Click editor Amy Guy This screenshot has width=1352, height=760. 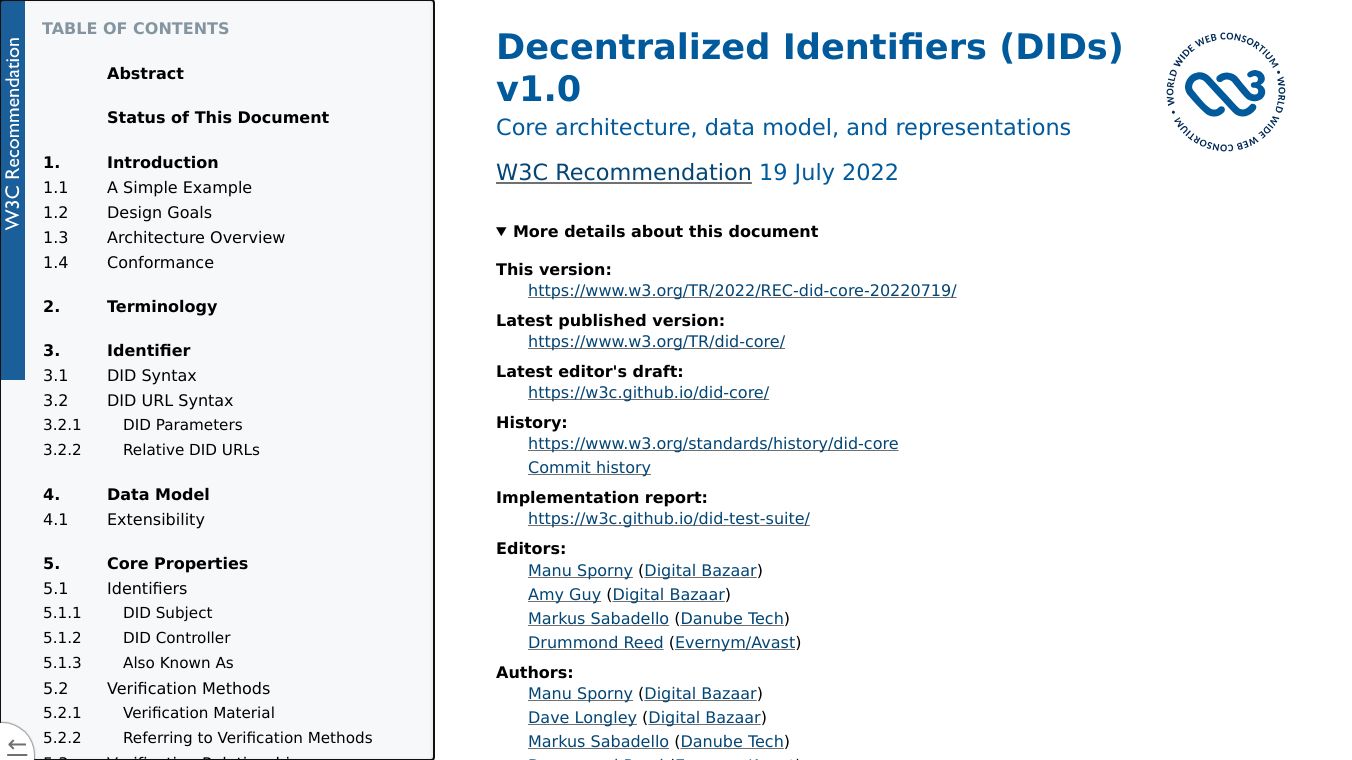tap(564, 594)
